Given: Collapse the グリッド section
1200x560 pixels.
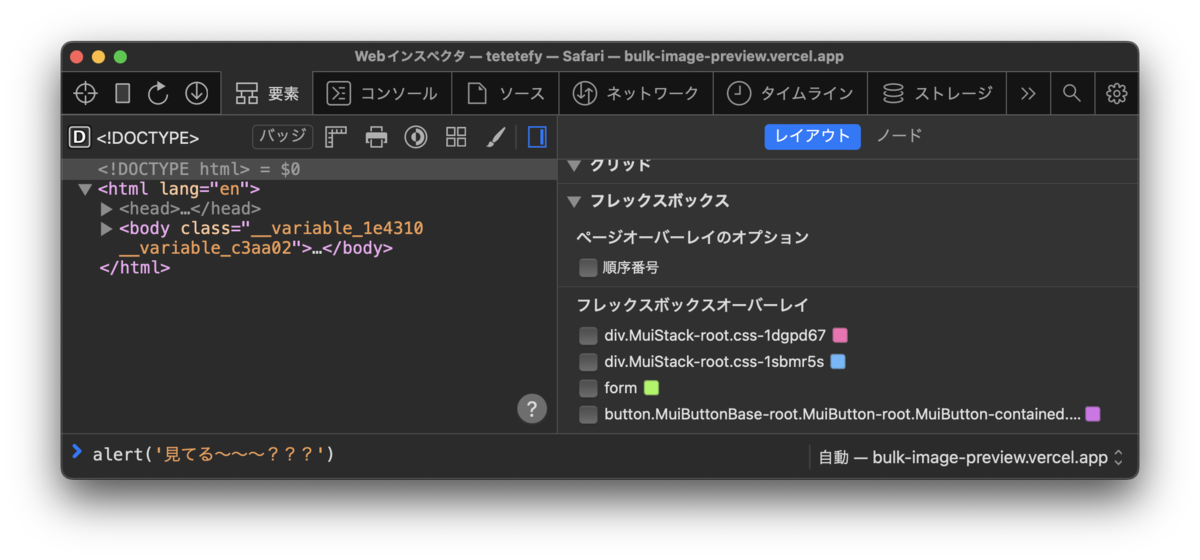Looking at the screenshot, I should point(574,166).
